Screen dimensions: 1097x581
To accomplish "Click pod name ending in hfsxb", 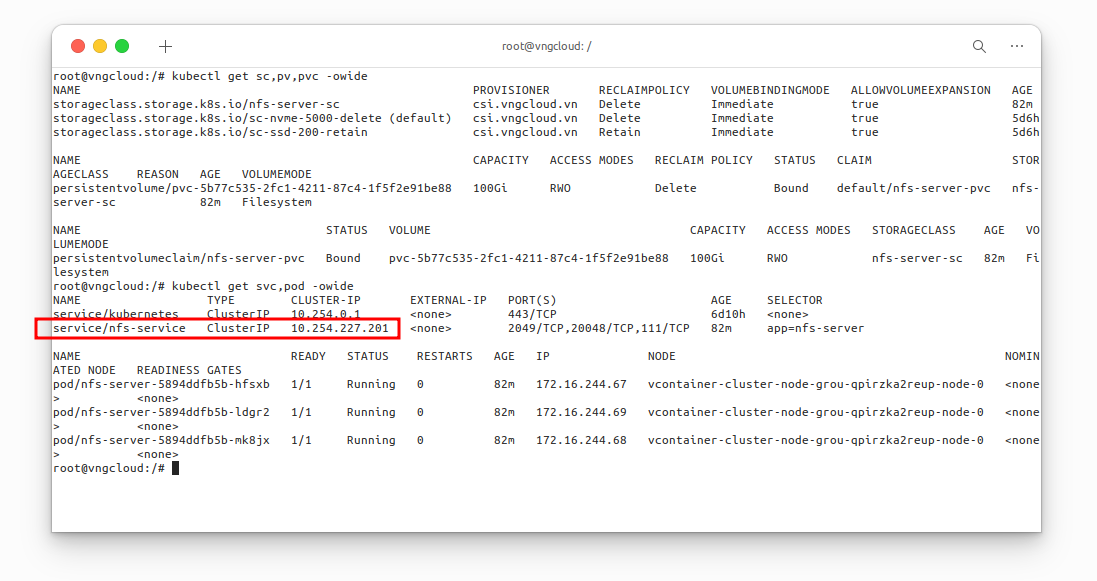I will [x=161, y=384].
